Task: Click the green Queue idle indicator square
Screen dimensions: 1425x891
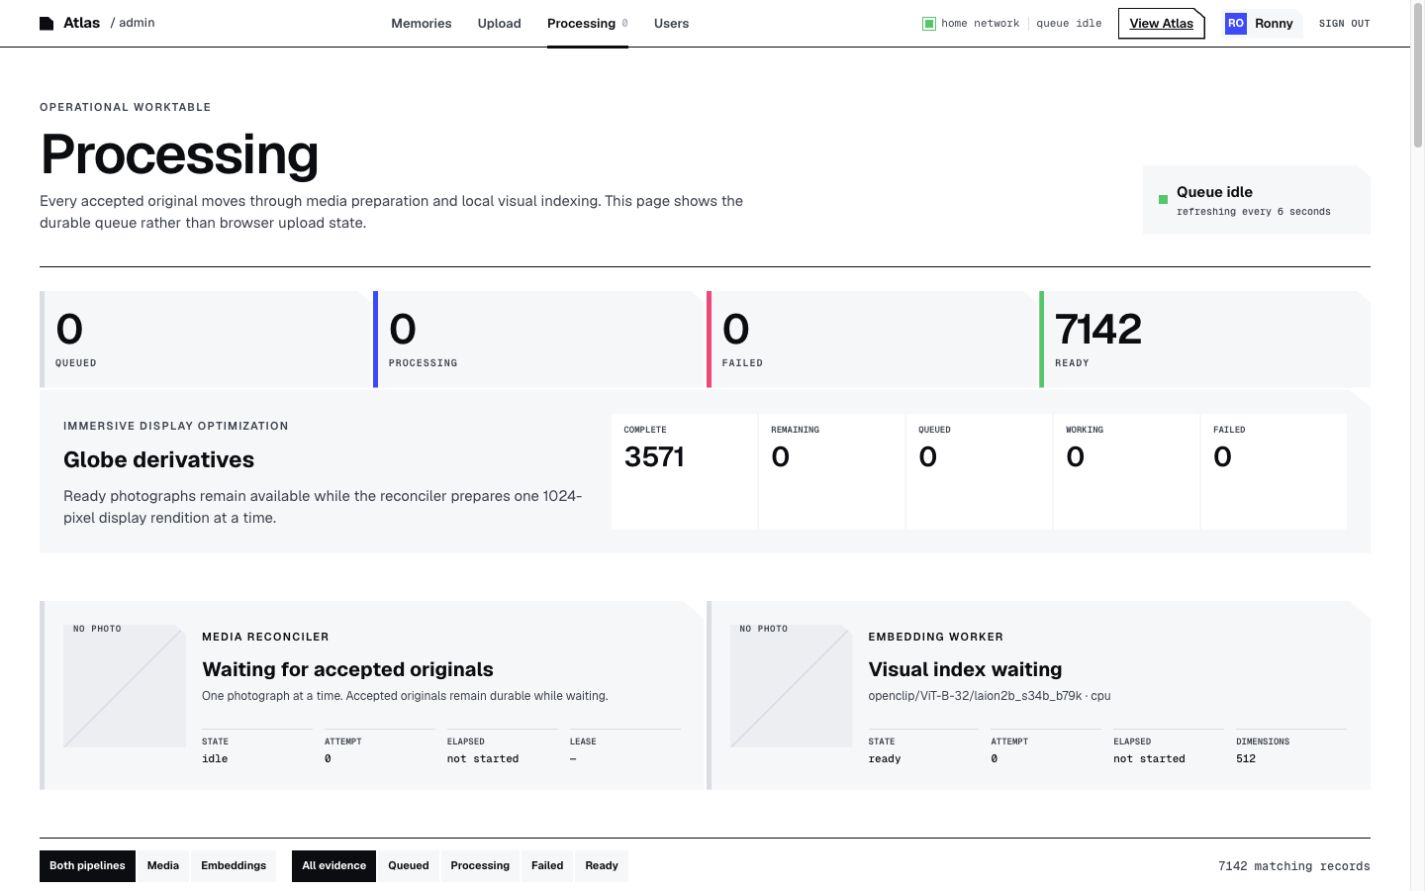Action: [x=1163, y=200]
